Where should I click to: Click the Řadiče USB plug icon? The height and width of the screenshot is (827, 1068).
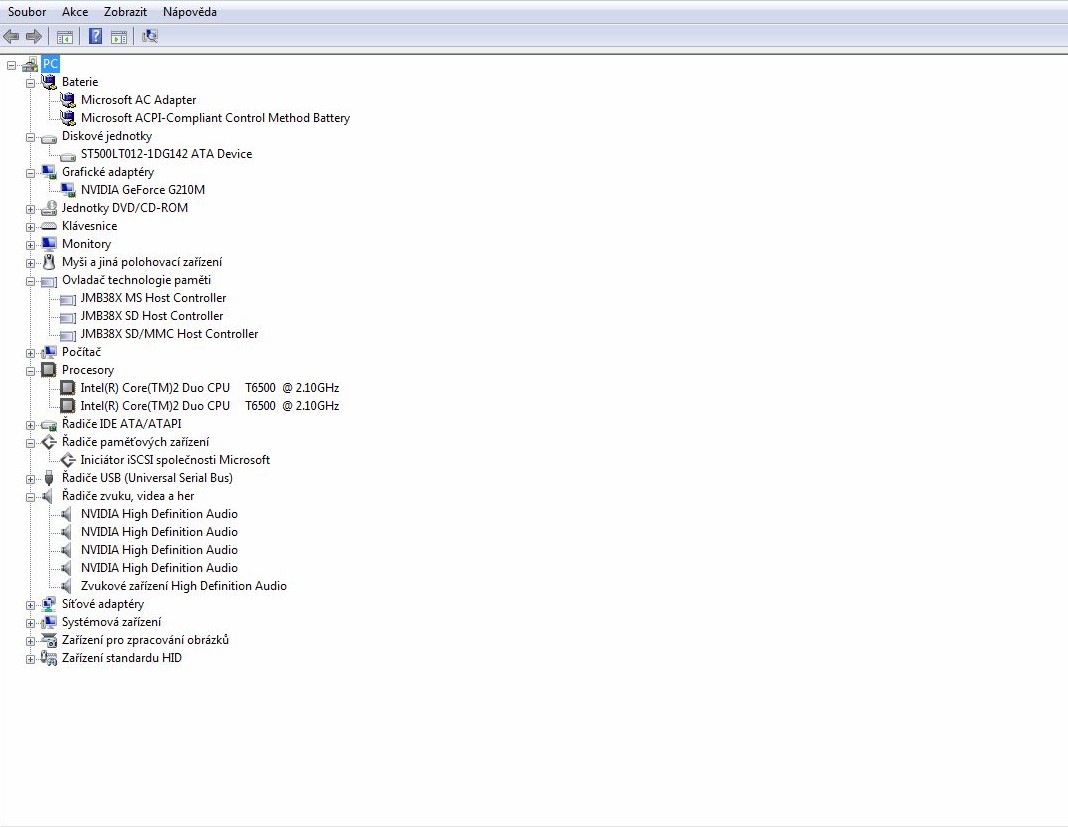click(48, 478)
